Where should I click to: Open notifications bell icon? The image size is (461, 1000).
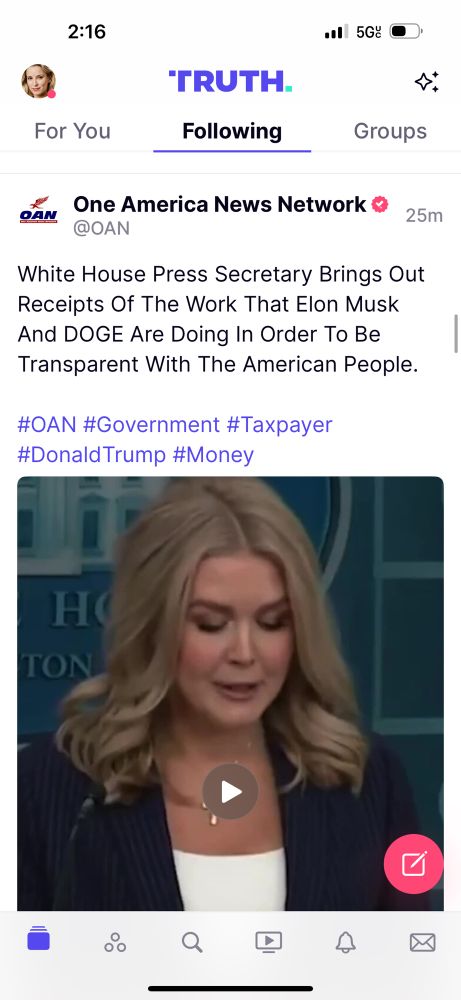tap(346, 942)
